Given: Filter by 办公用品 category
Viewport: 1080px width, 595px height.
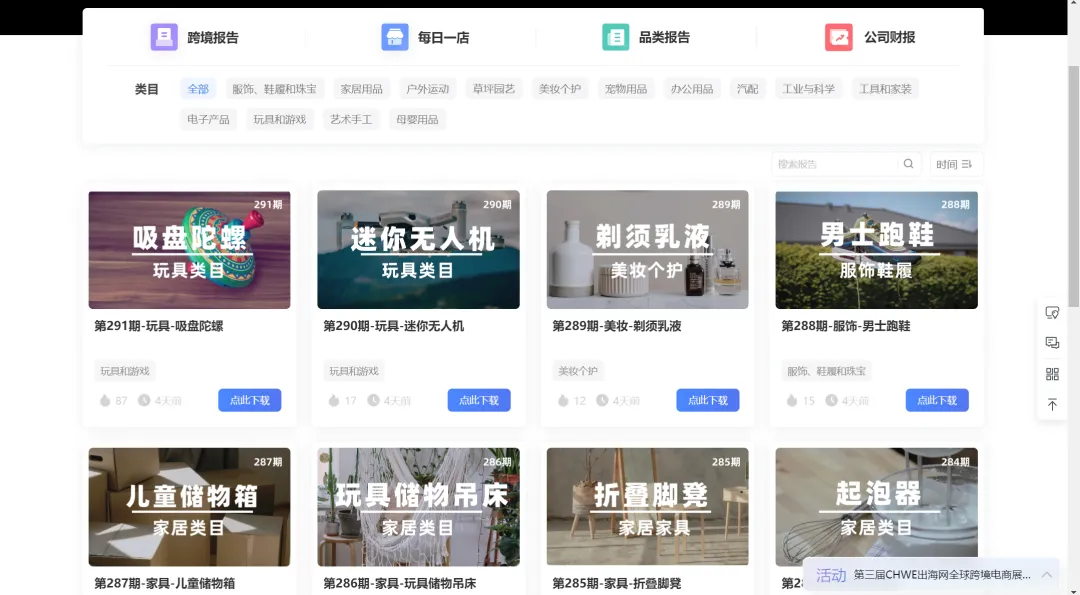Looking at the screenshot, I should pos(692,89).
